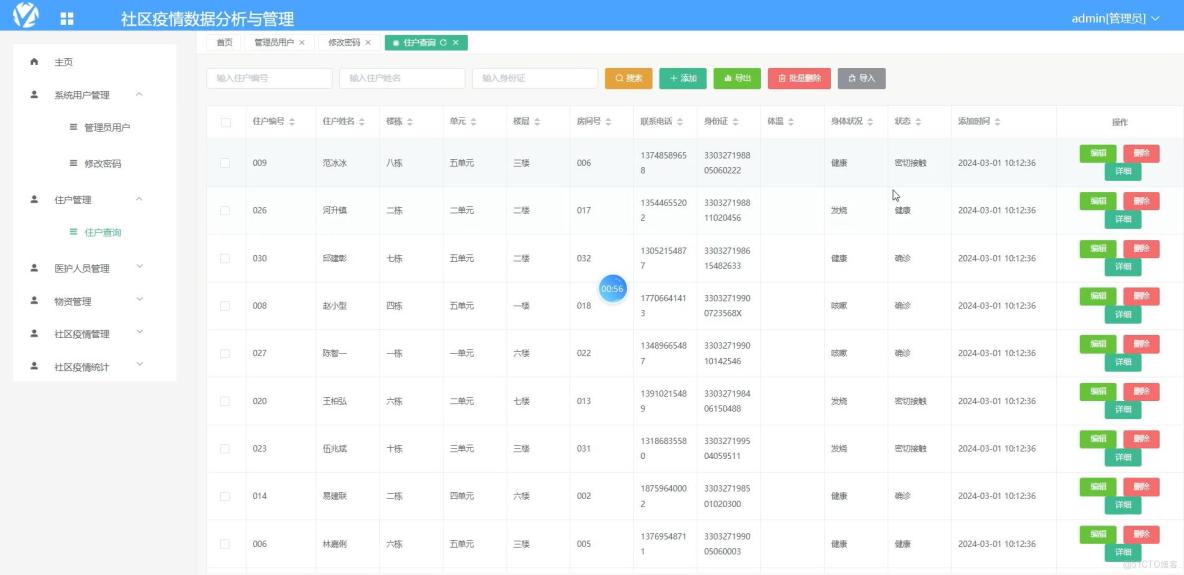
Task: Close the 住户查询 tab with its X
Action: coord(455,42)
